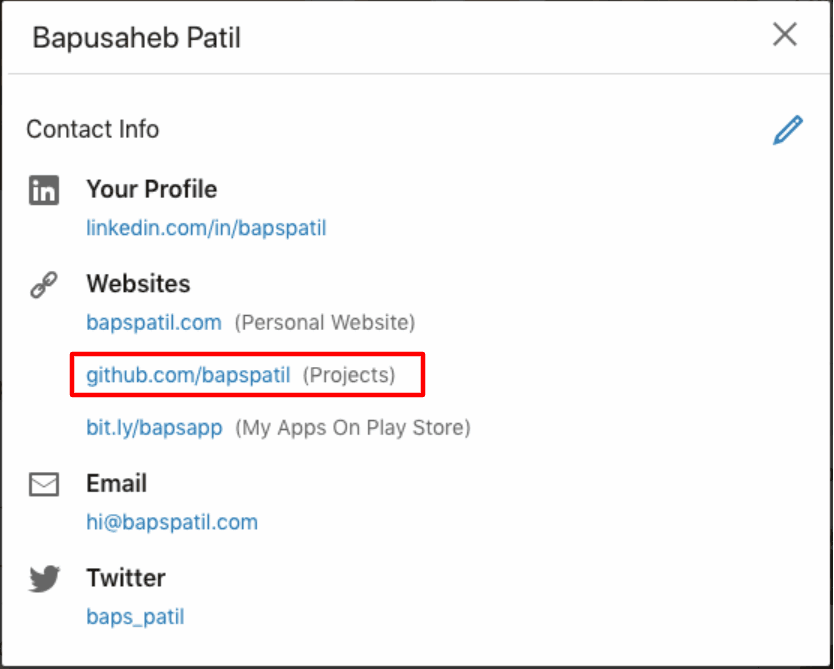The width and height of the screenshot is (834, 669).
Task: Click the Your Profile section heading
Action: pos(152,189)
